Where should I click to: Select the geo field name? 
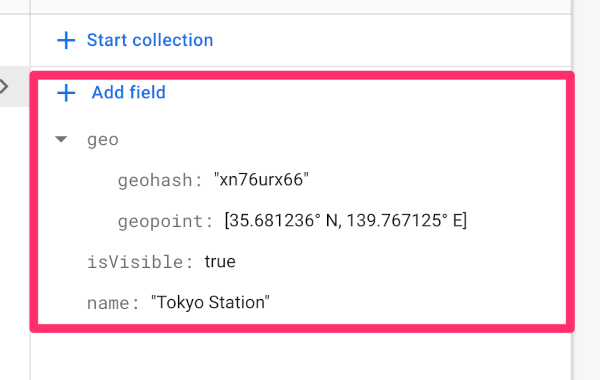(103, 140)
